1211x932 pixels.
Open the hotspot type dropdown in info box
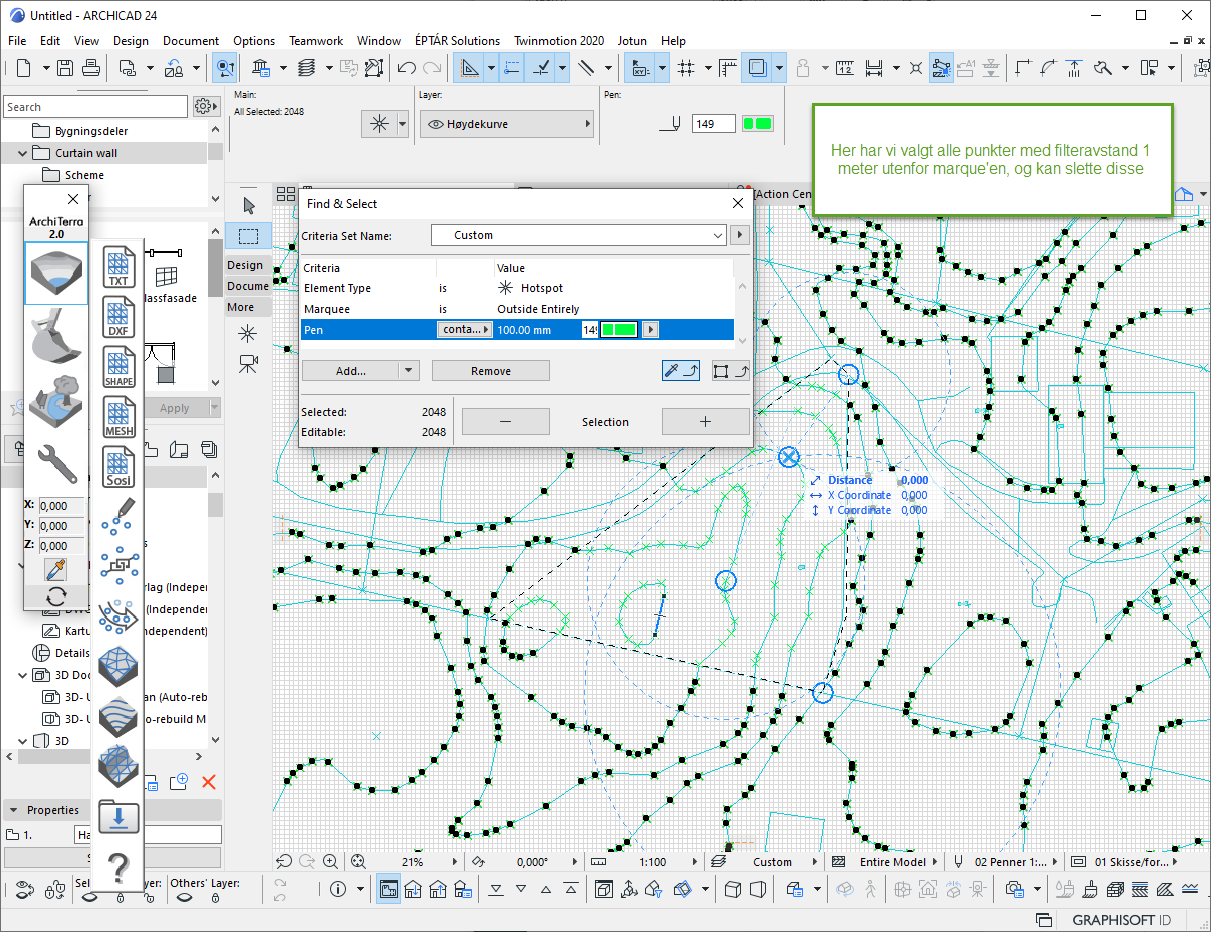coord(403,124)
